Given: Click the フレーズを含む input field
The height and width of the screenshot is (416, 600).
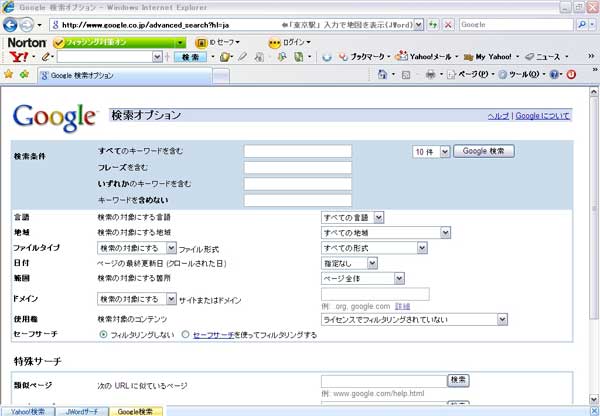Looking at the screenshot, I should click(298, 168).
